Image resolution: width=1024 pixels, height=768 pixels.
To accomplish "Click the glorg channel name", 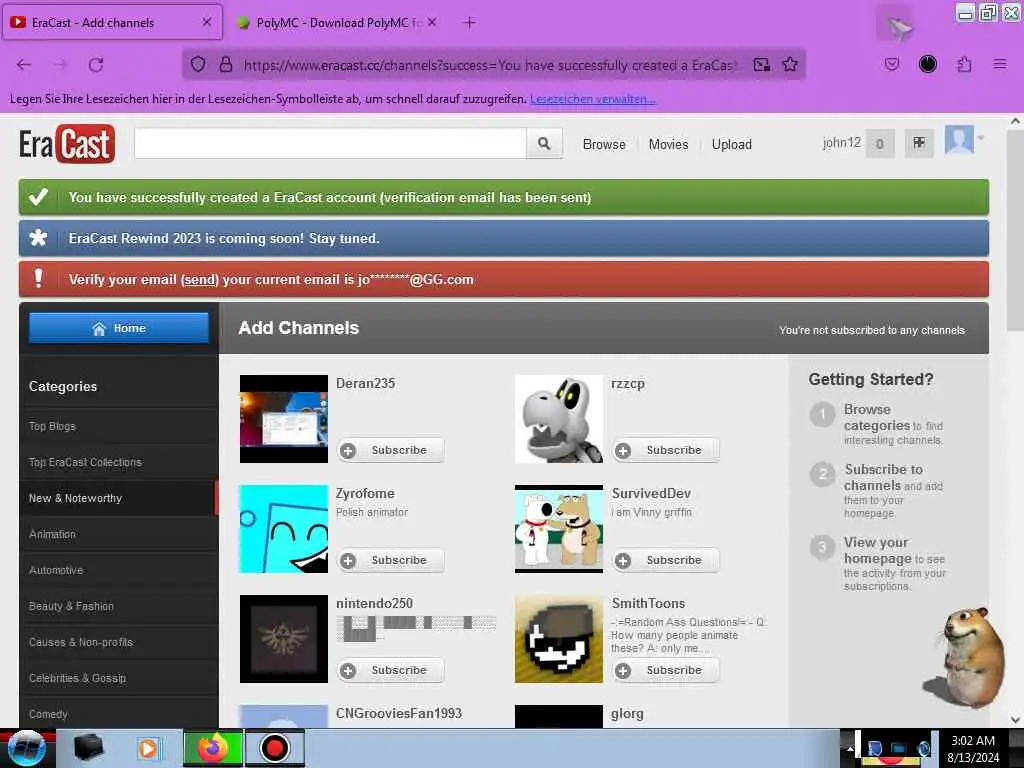I will click(x=627, y=714).
